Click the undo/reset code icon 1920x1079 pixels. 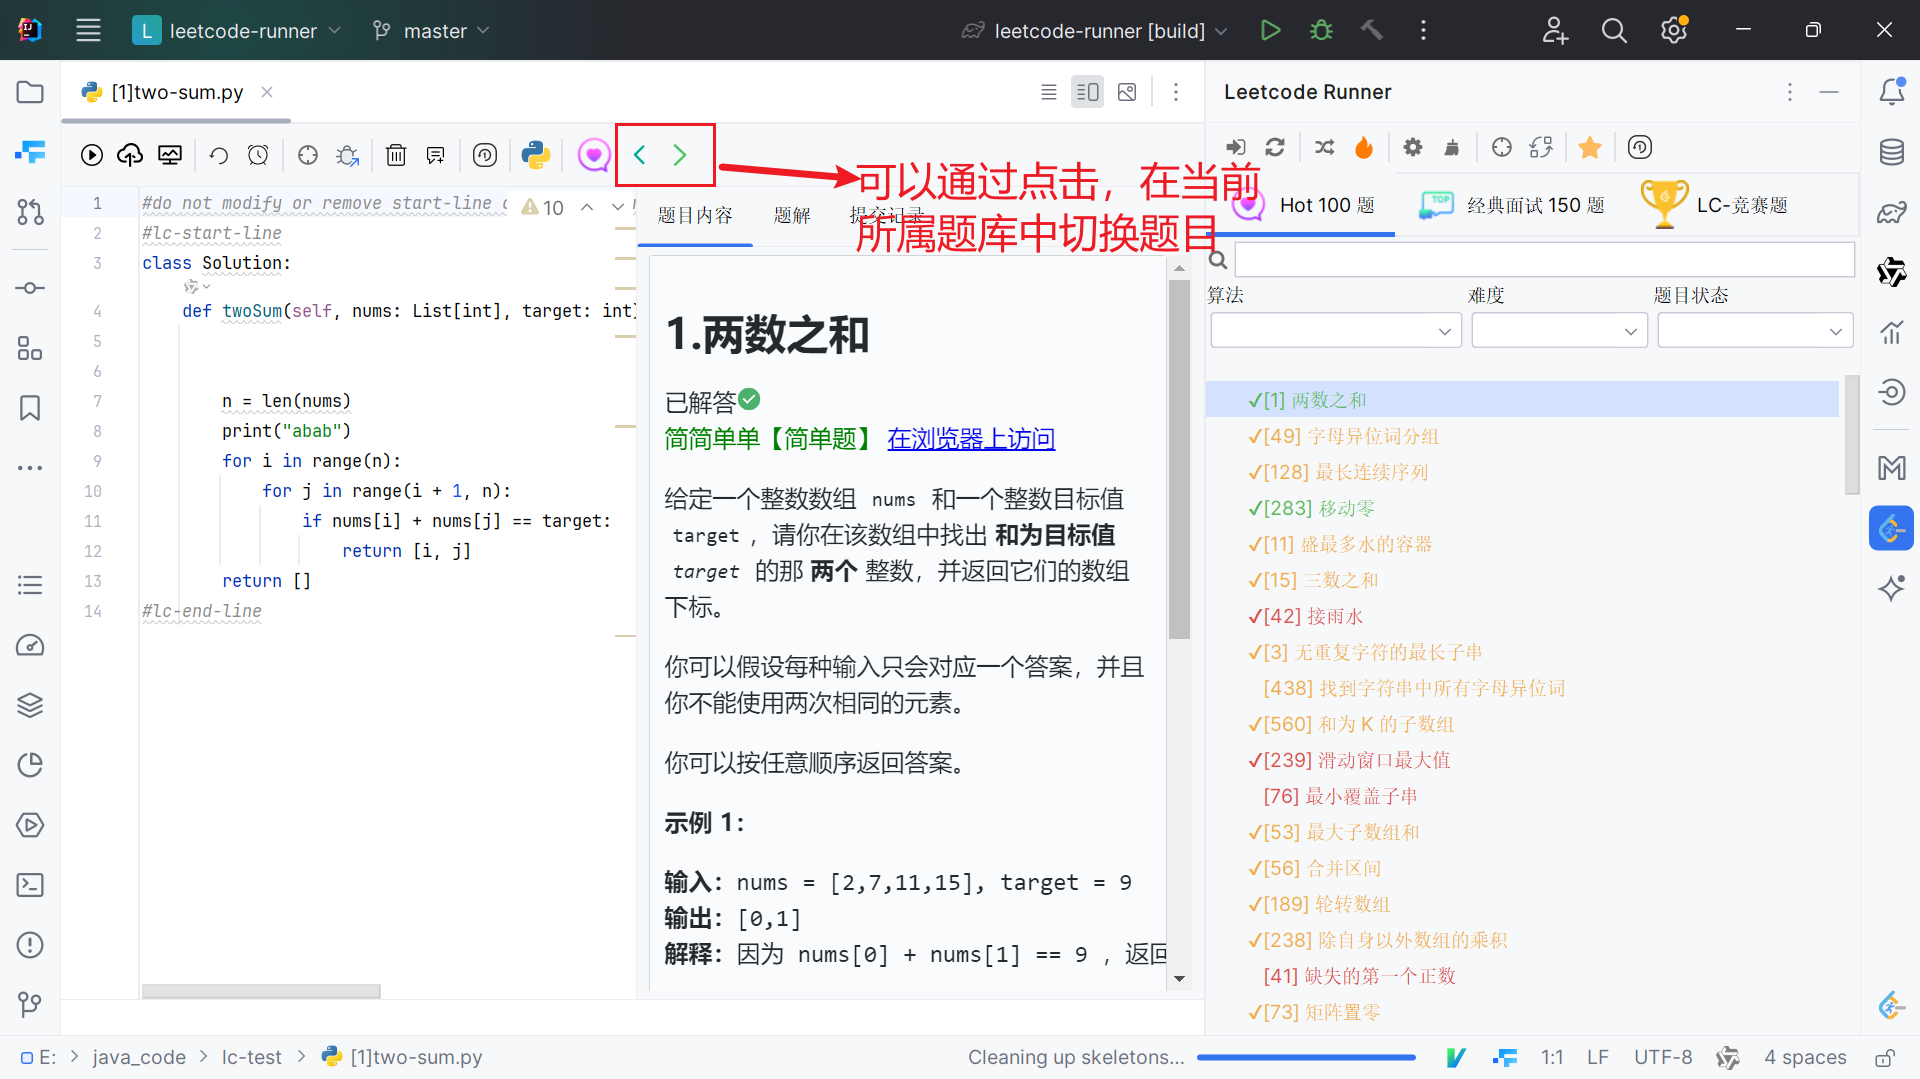point(219,155)
